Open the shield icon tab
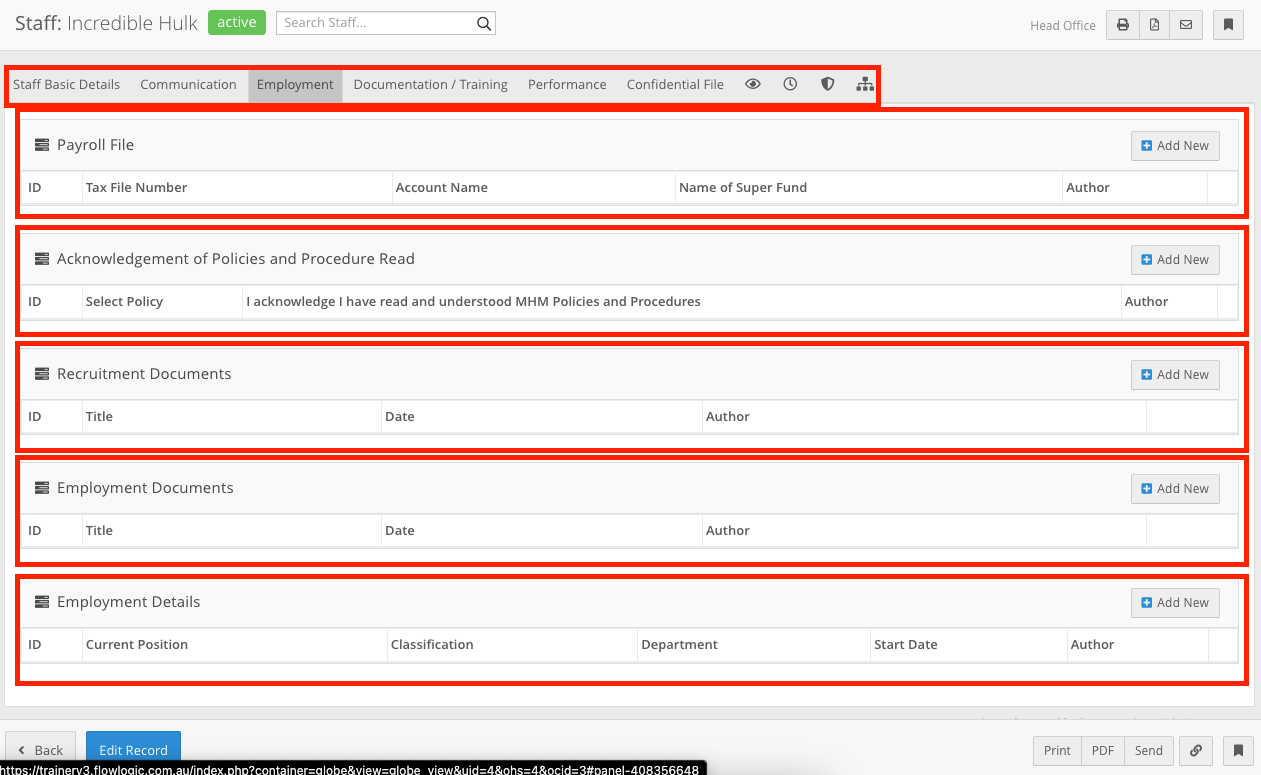The width and height of the screenshot is (1261, 775). coord(827,84)
